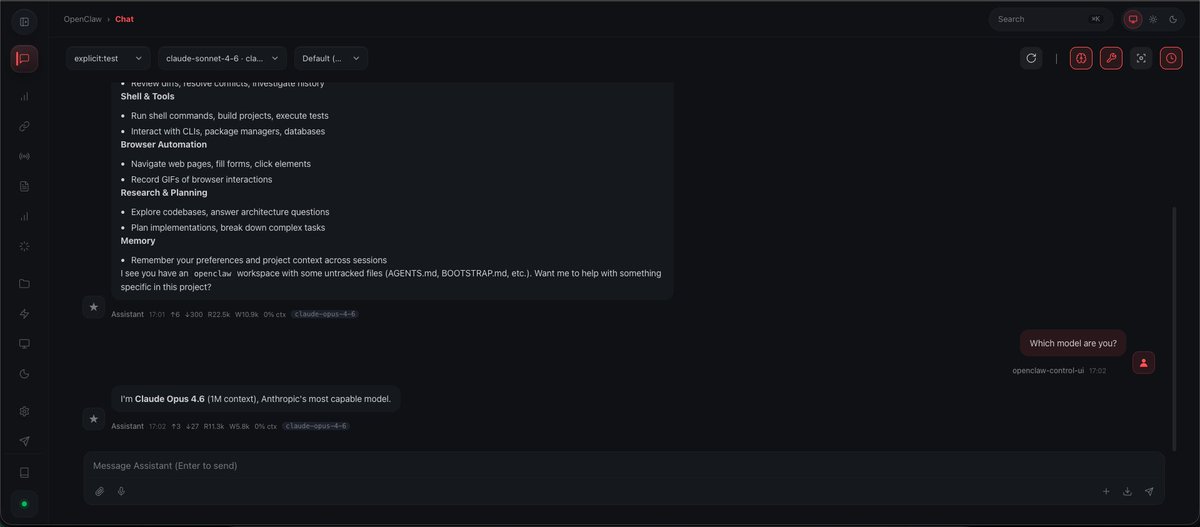Open the lightning bolt icon in sidebar
This screenshot has height=527, width=1200.
(24, 313)
